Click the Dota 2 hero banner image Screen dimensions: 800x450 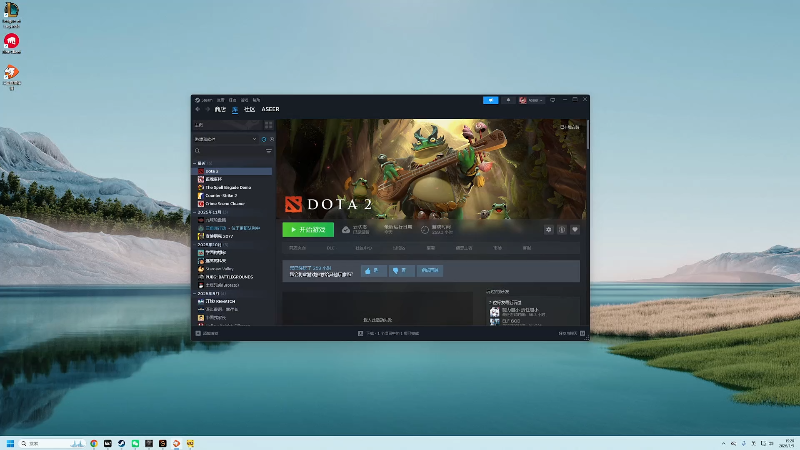pyautogui.click(x=432, y=169)
